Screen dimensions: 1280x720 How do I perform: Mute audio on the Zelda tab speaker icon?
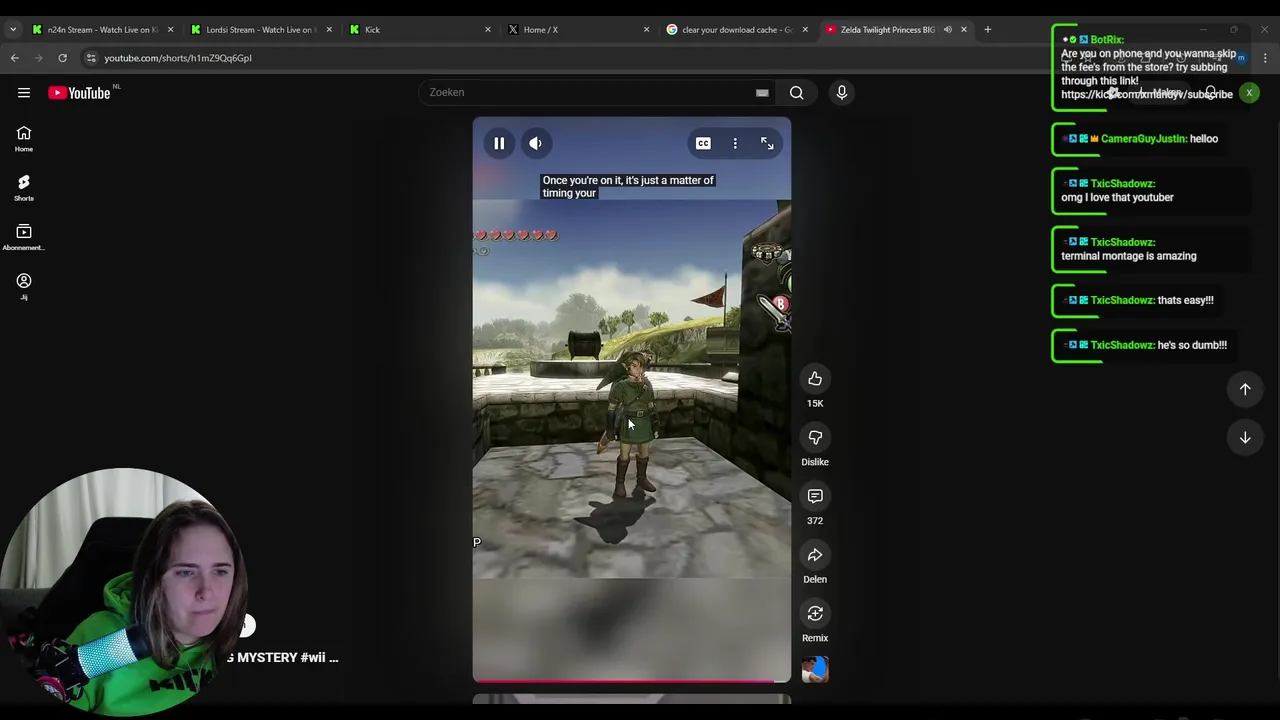947,29
